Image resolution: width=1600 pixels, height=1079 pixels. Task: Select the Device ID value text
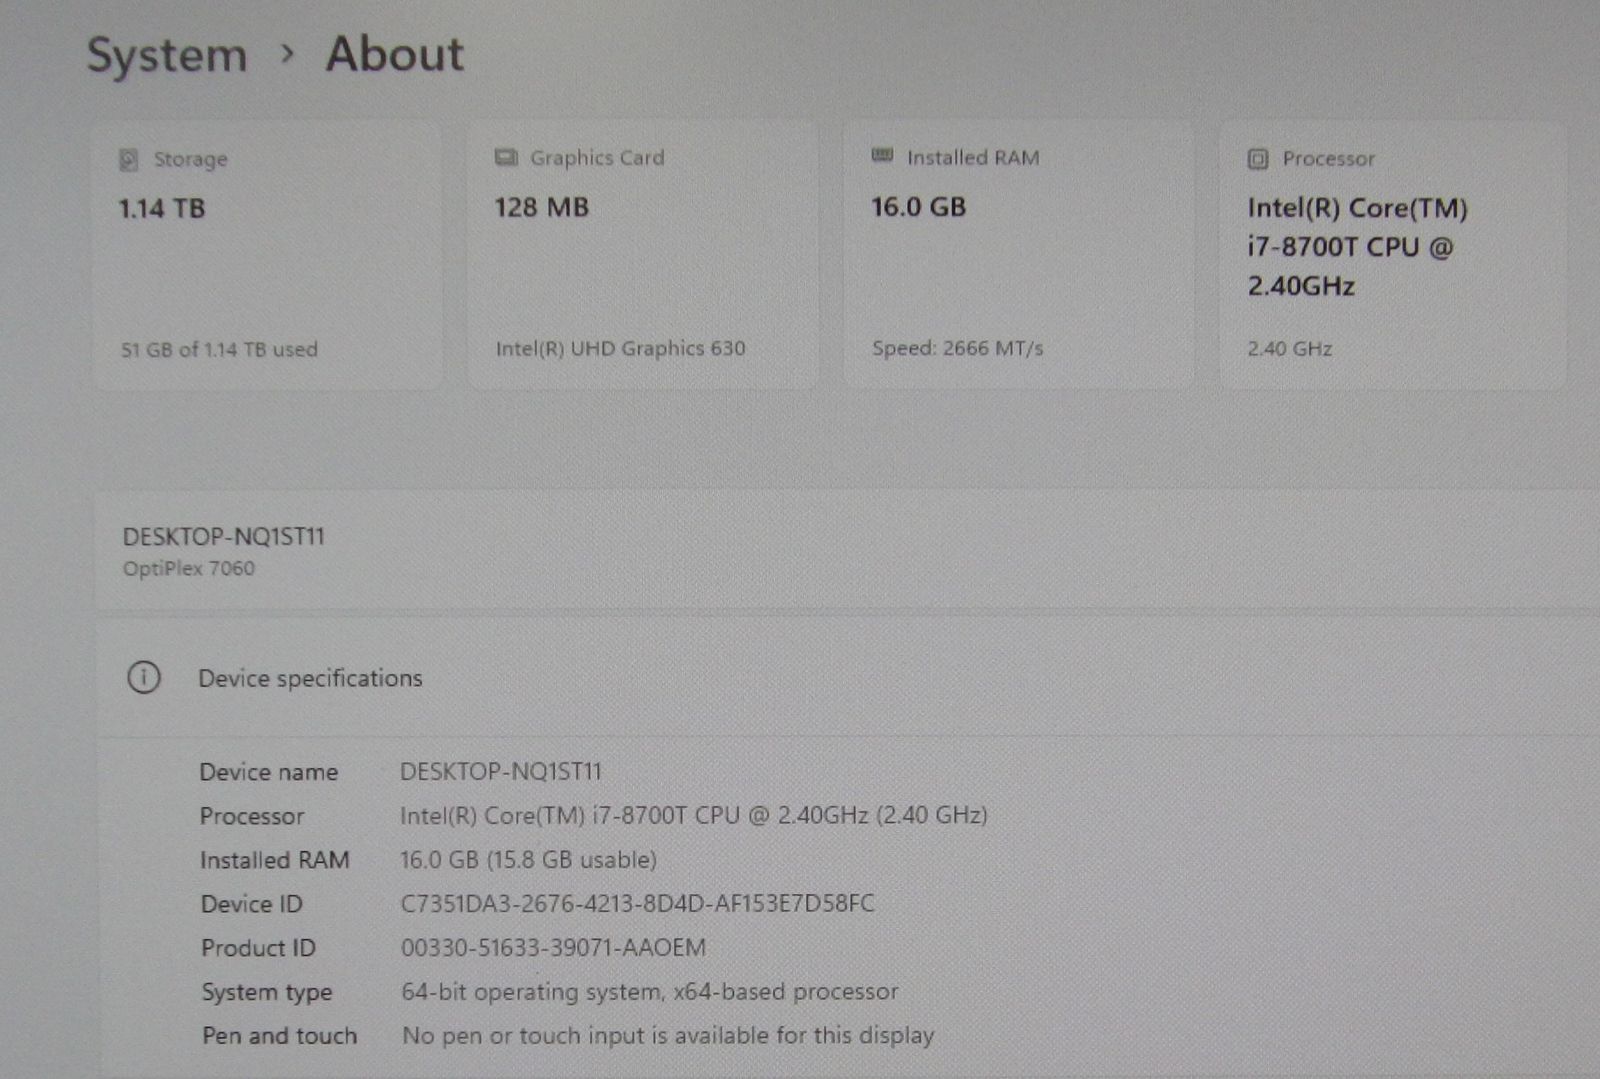click(637, 904)
